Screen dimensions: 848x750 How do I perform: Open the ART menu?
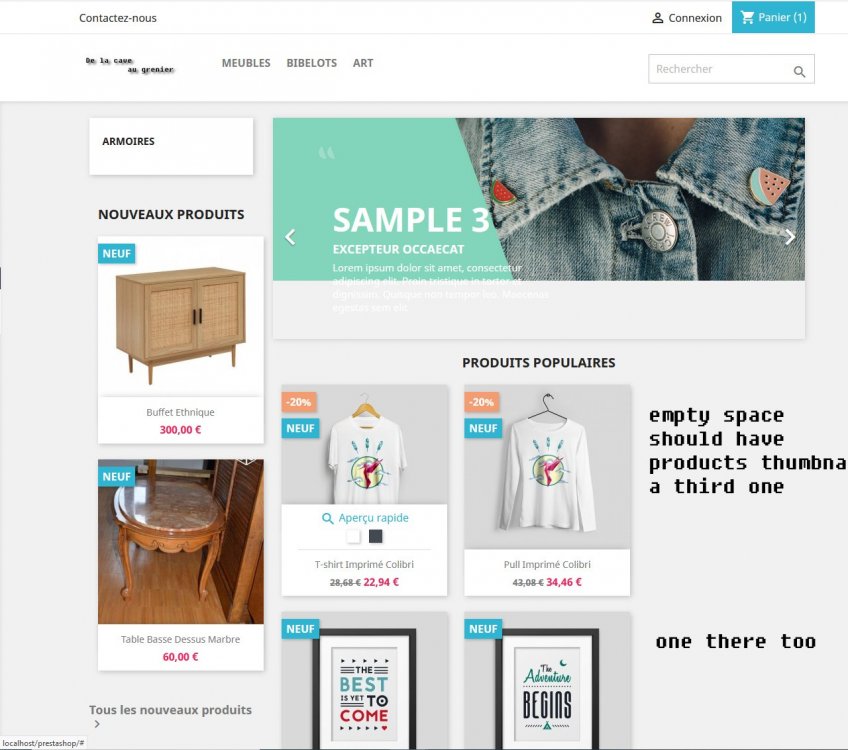363,63
